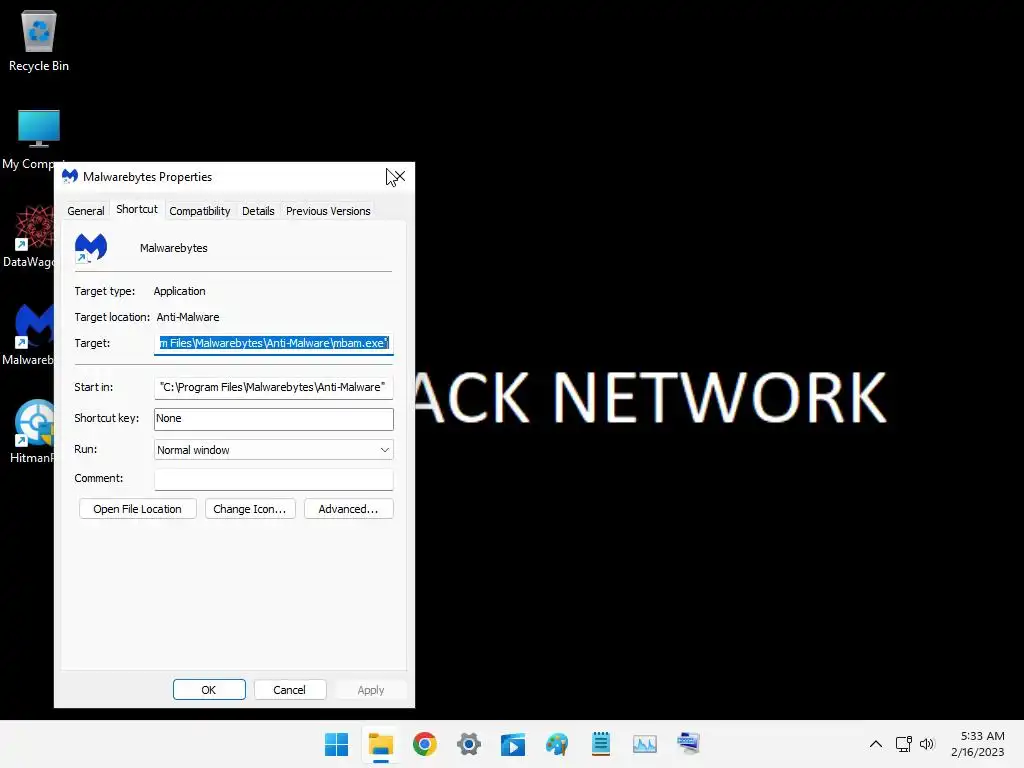Click the Open File Location button
Screen dimensions: 1024x768
[x=137, y=509]
